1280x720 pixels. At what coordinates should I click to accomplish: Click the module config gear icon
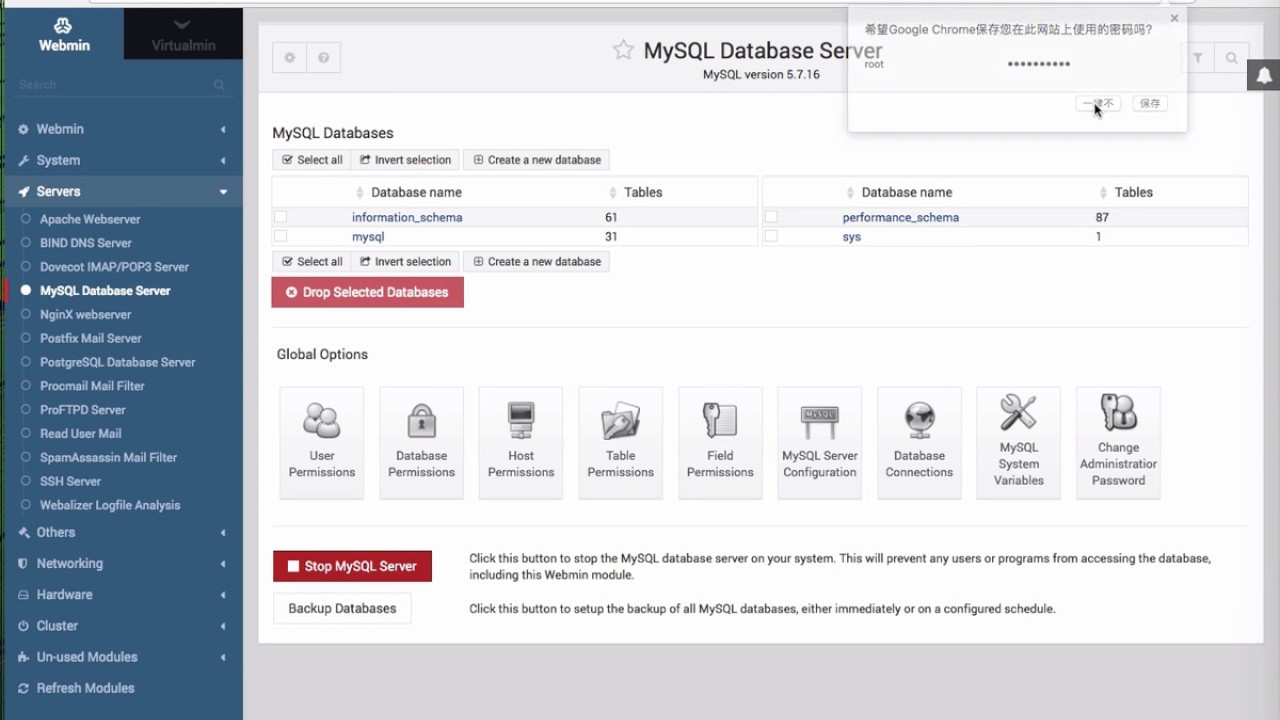289,58
